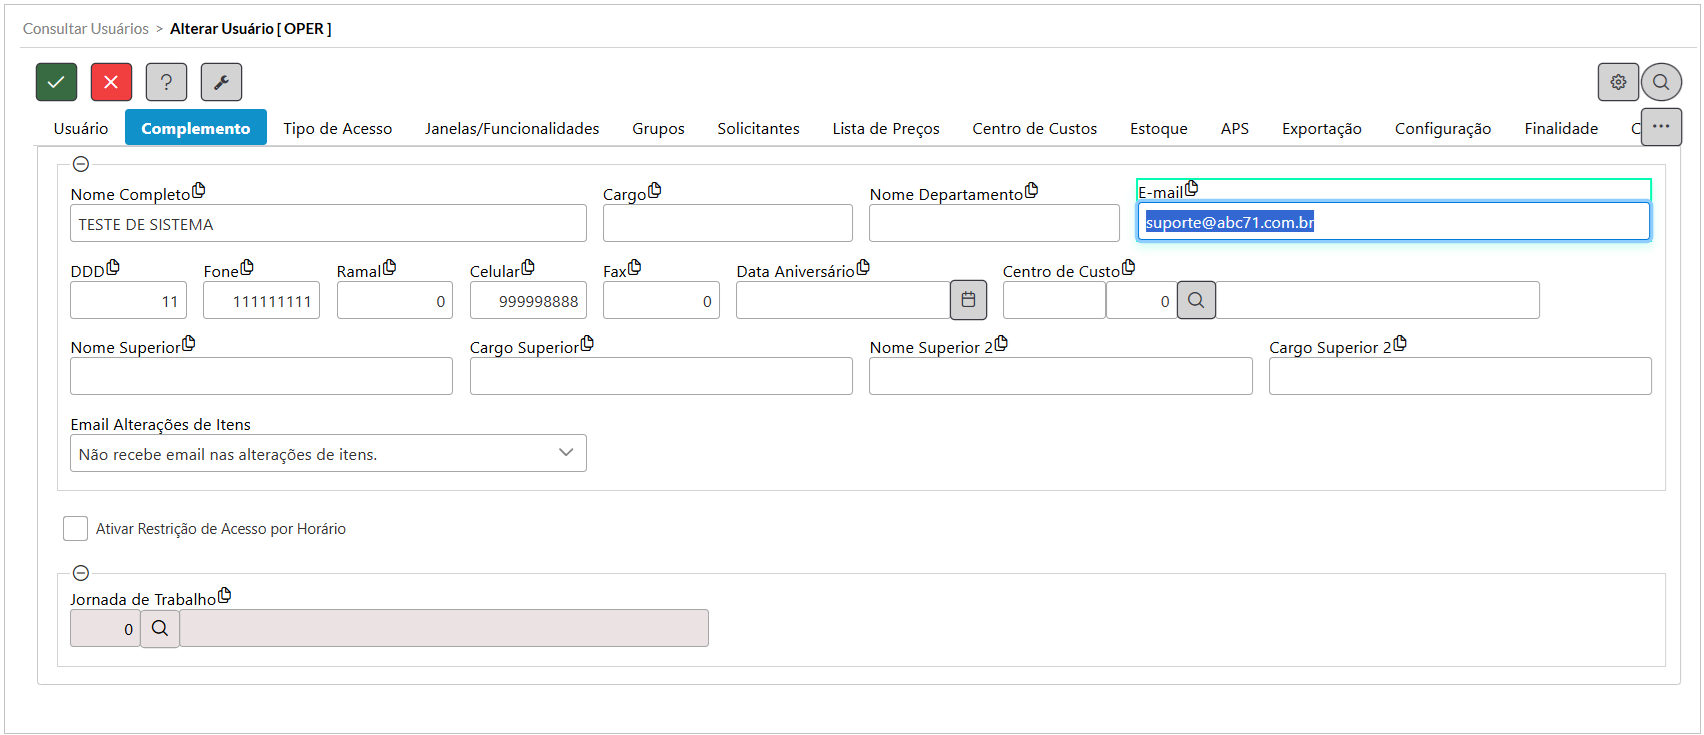This screenshot has height=735, width=1704.
Task: Open settings gear icon at top right
Action: pyautogui.click(x=1617, y=82)
